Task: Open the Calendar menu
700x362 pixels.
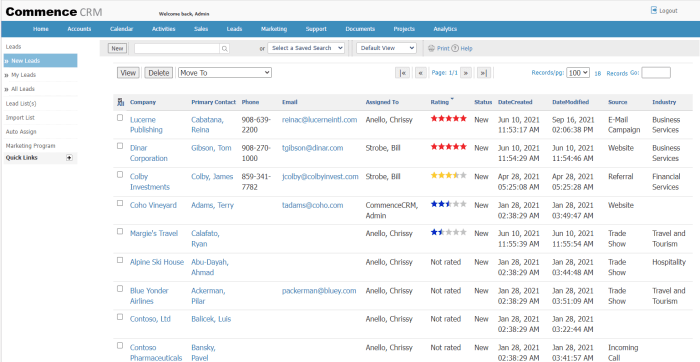Action: (121, 29)
